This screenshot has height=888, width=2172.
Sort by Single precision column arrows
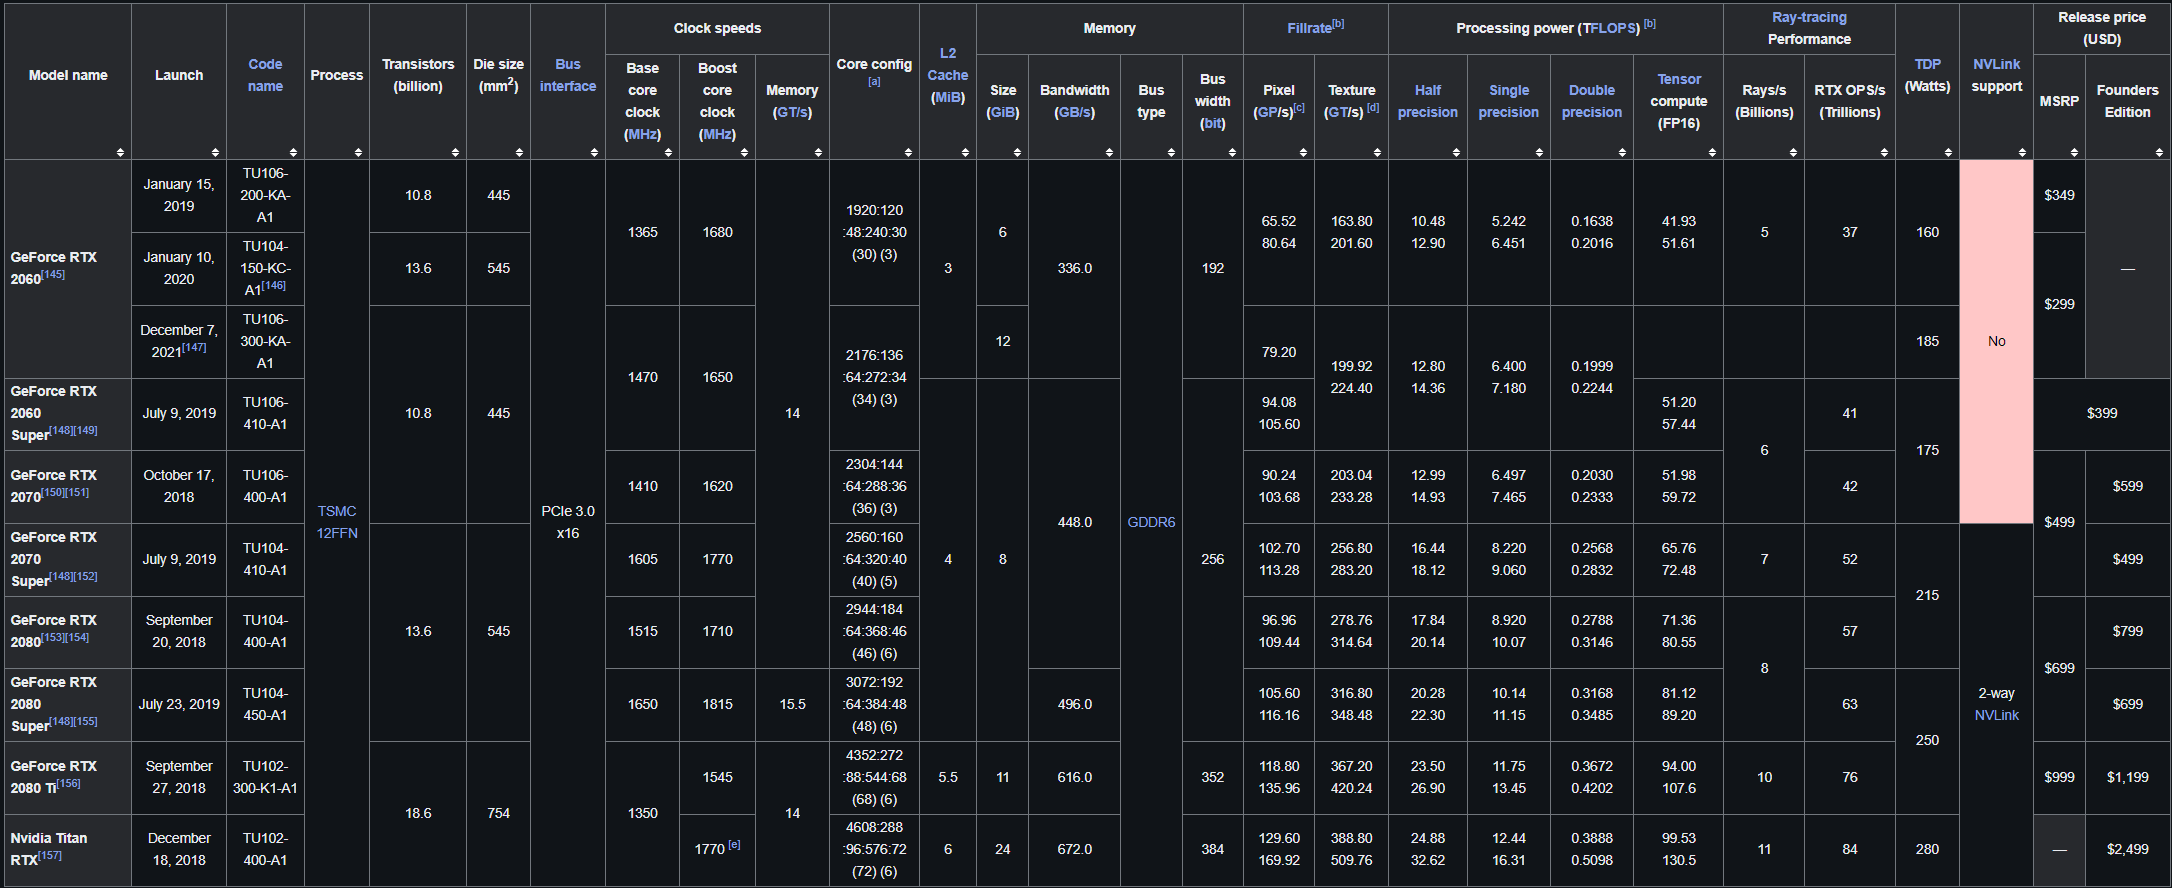click(x=1539, y=152)
